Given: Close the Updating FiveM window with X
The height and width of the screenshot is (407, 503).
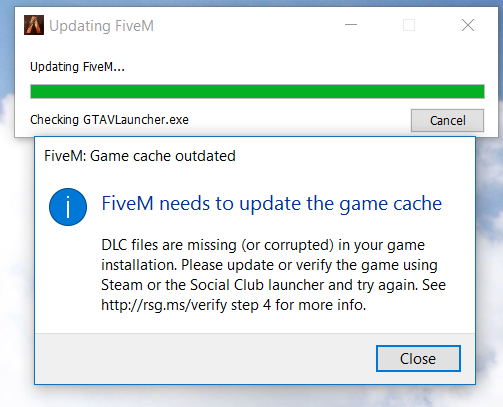Looking at the screenshot, I should (x=468, y=25).
